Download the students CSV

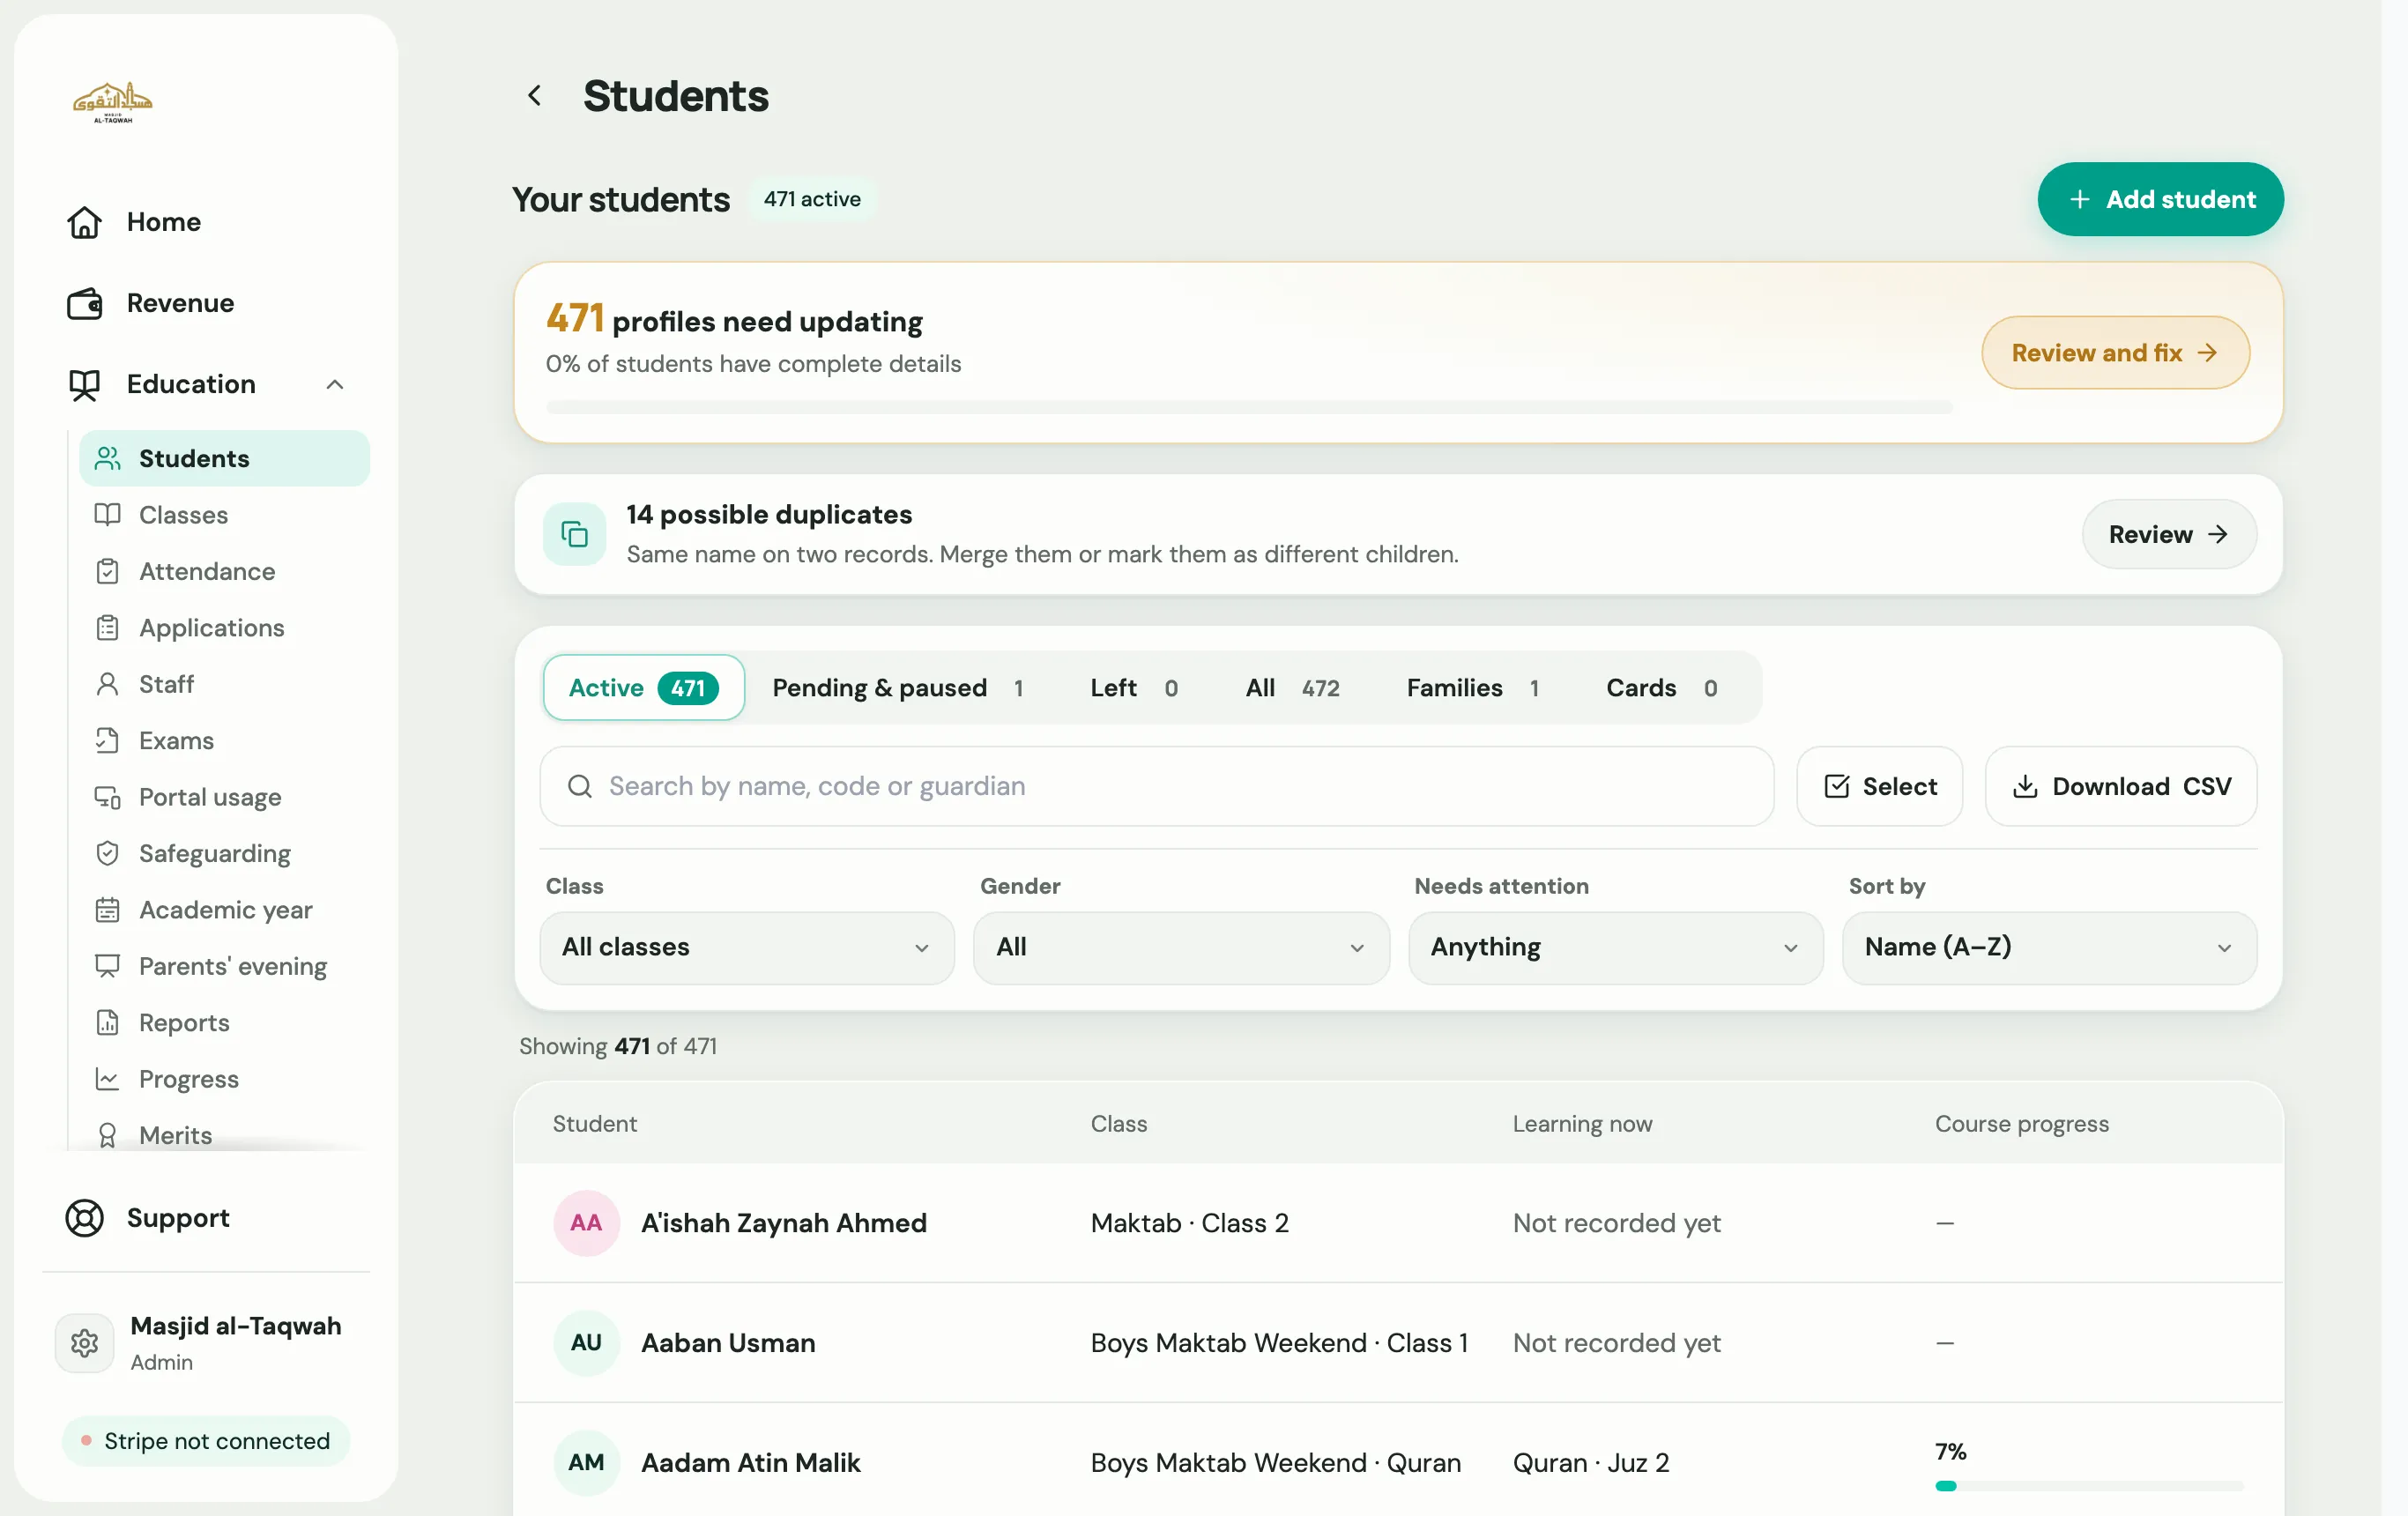coord(2120,786)
